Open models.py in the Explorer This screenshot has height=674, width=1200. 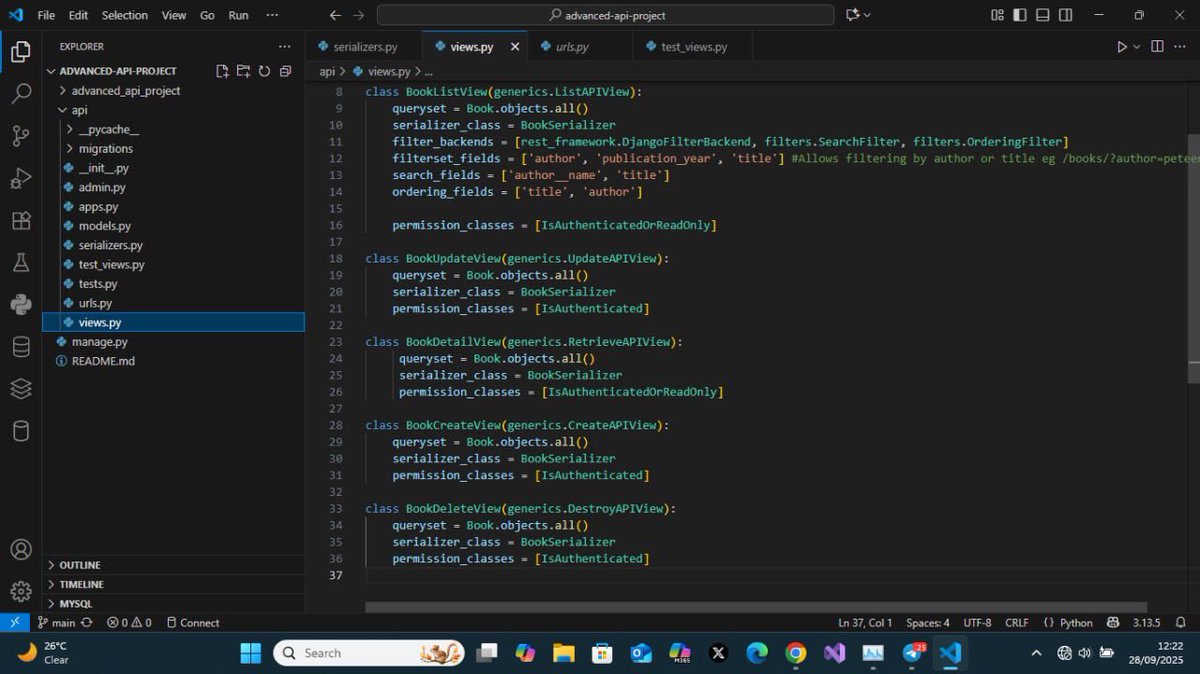[x=105, y=226]
